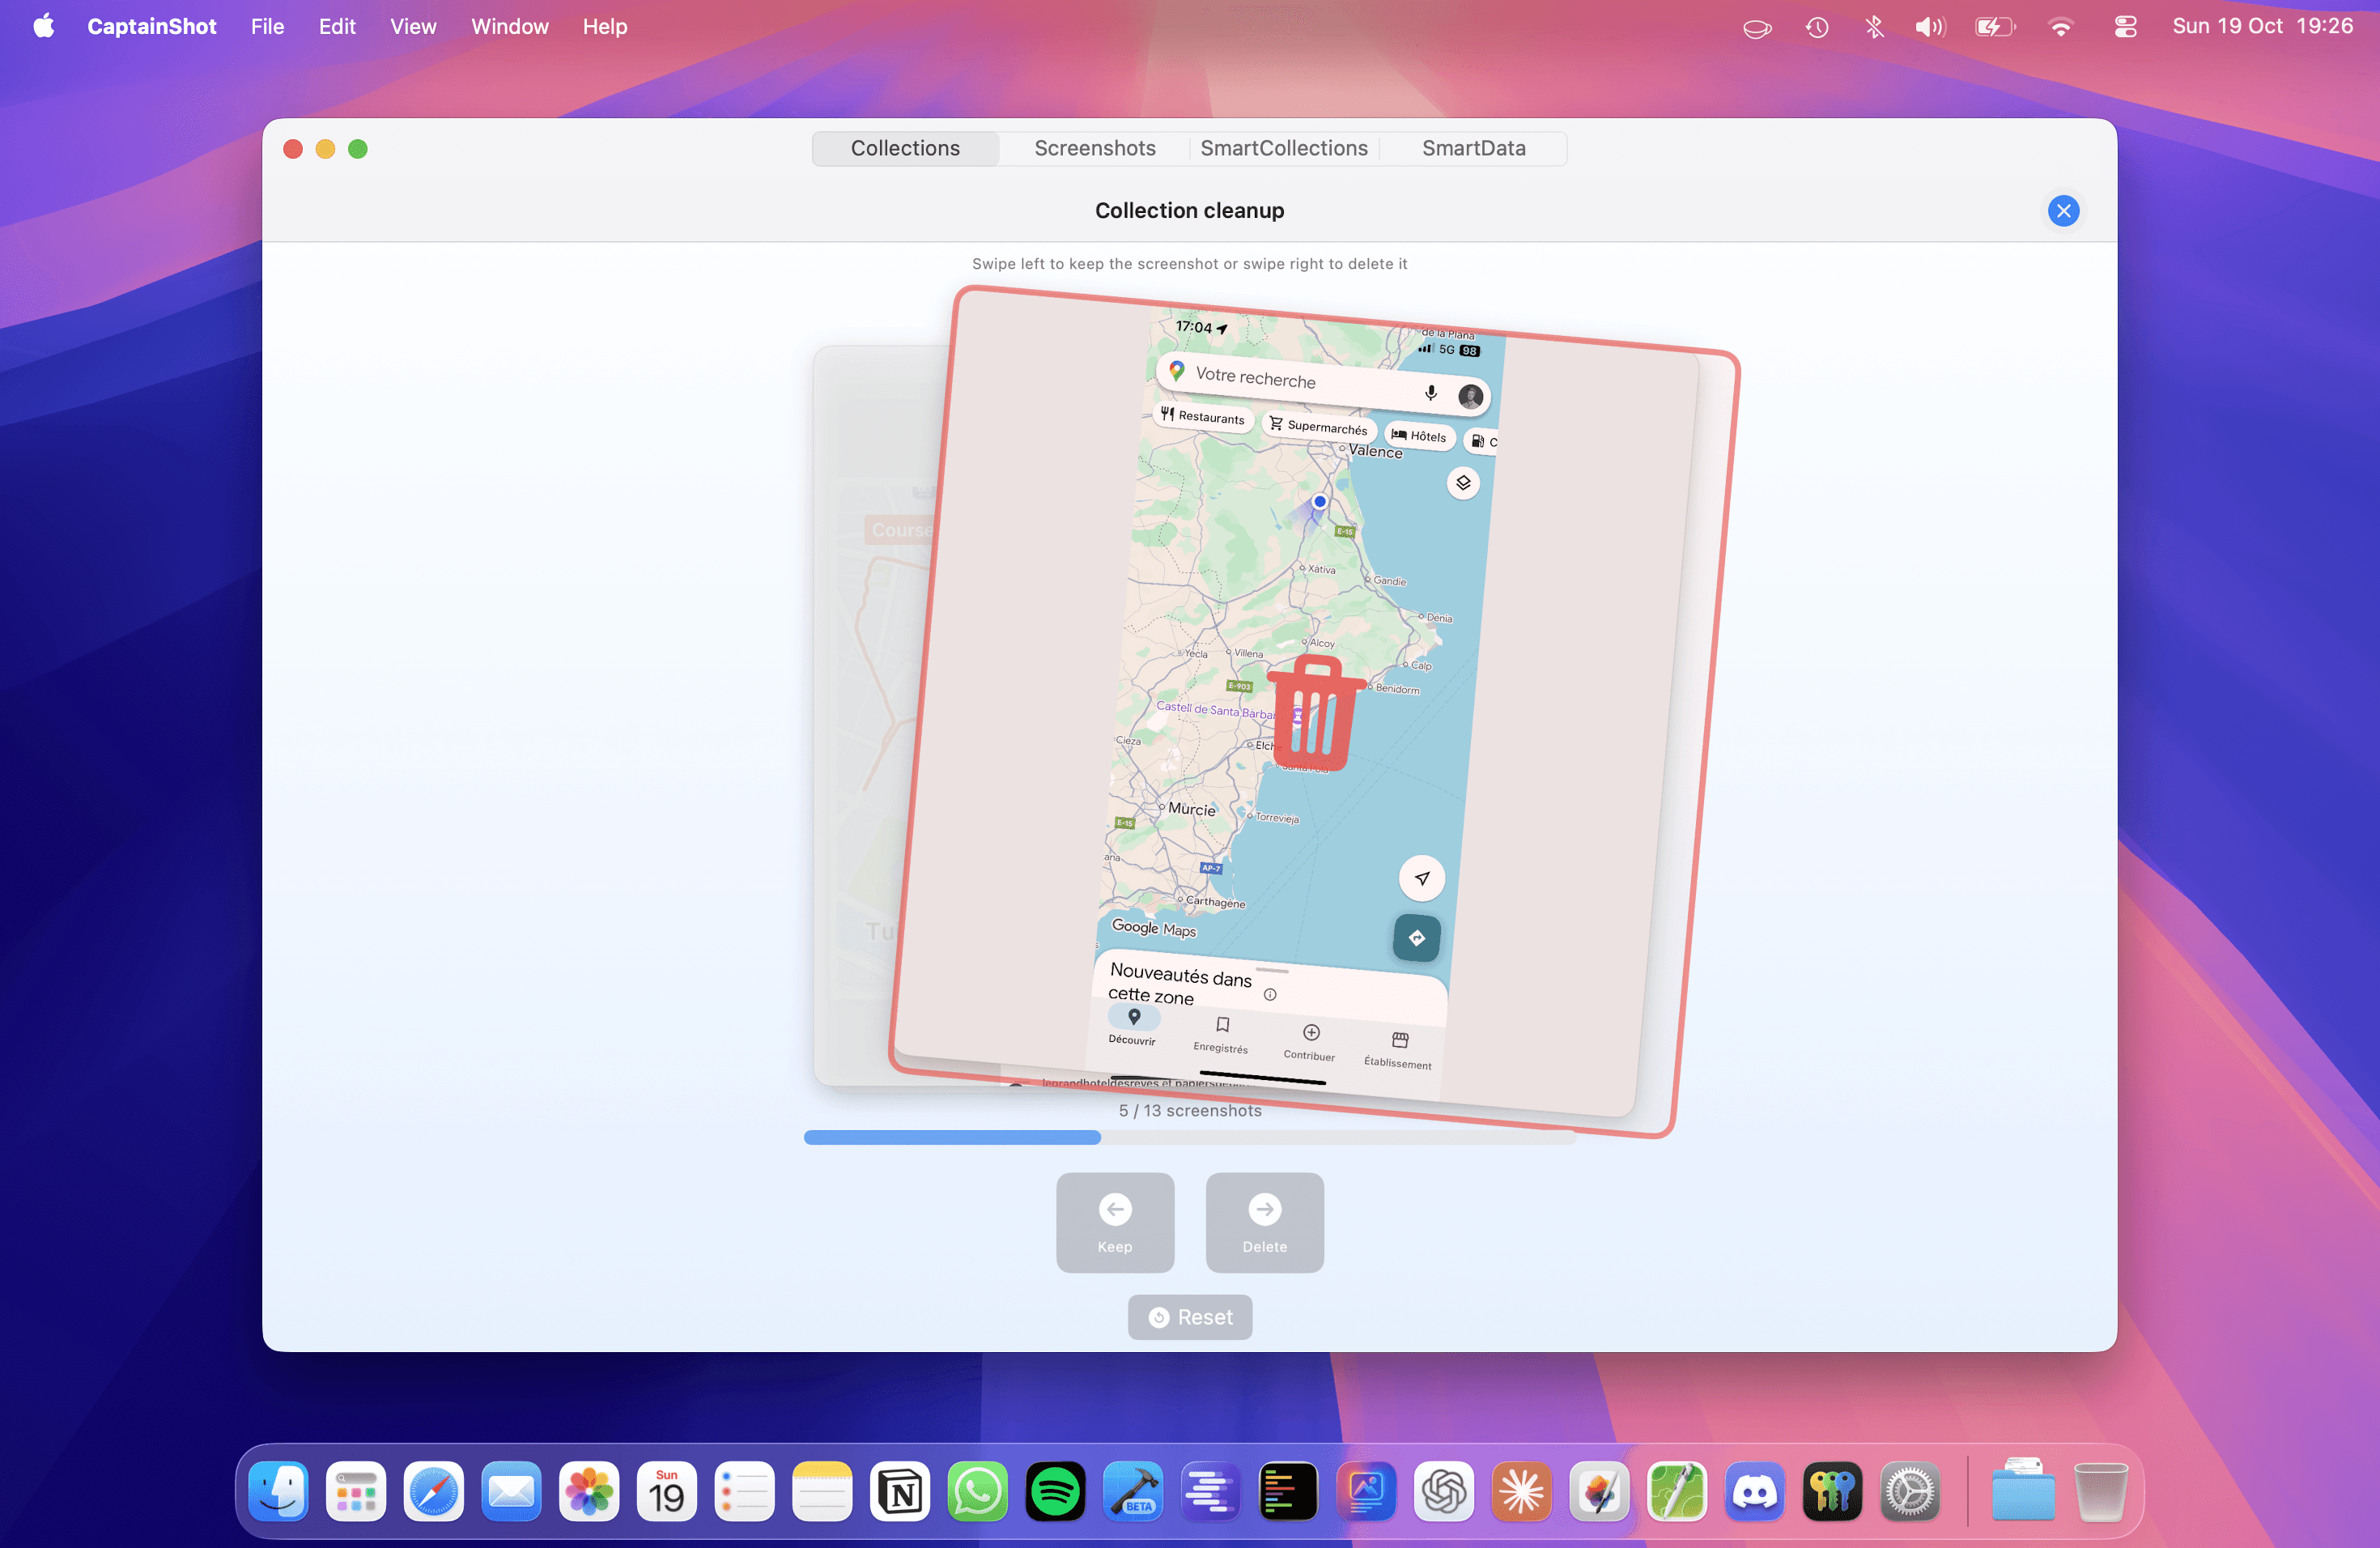Open the File menu

point(267,27)
